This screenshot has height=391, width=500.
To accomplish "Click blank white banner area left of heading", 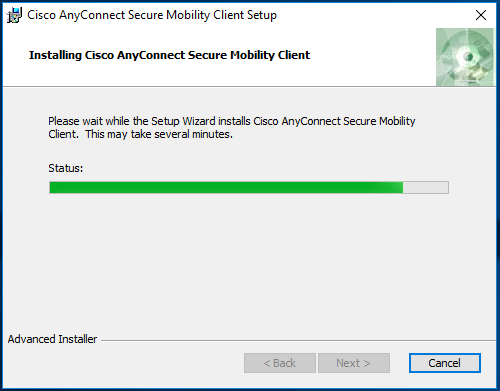I will 15,57.
